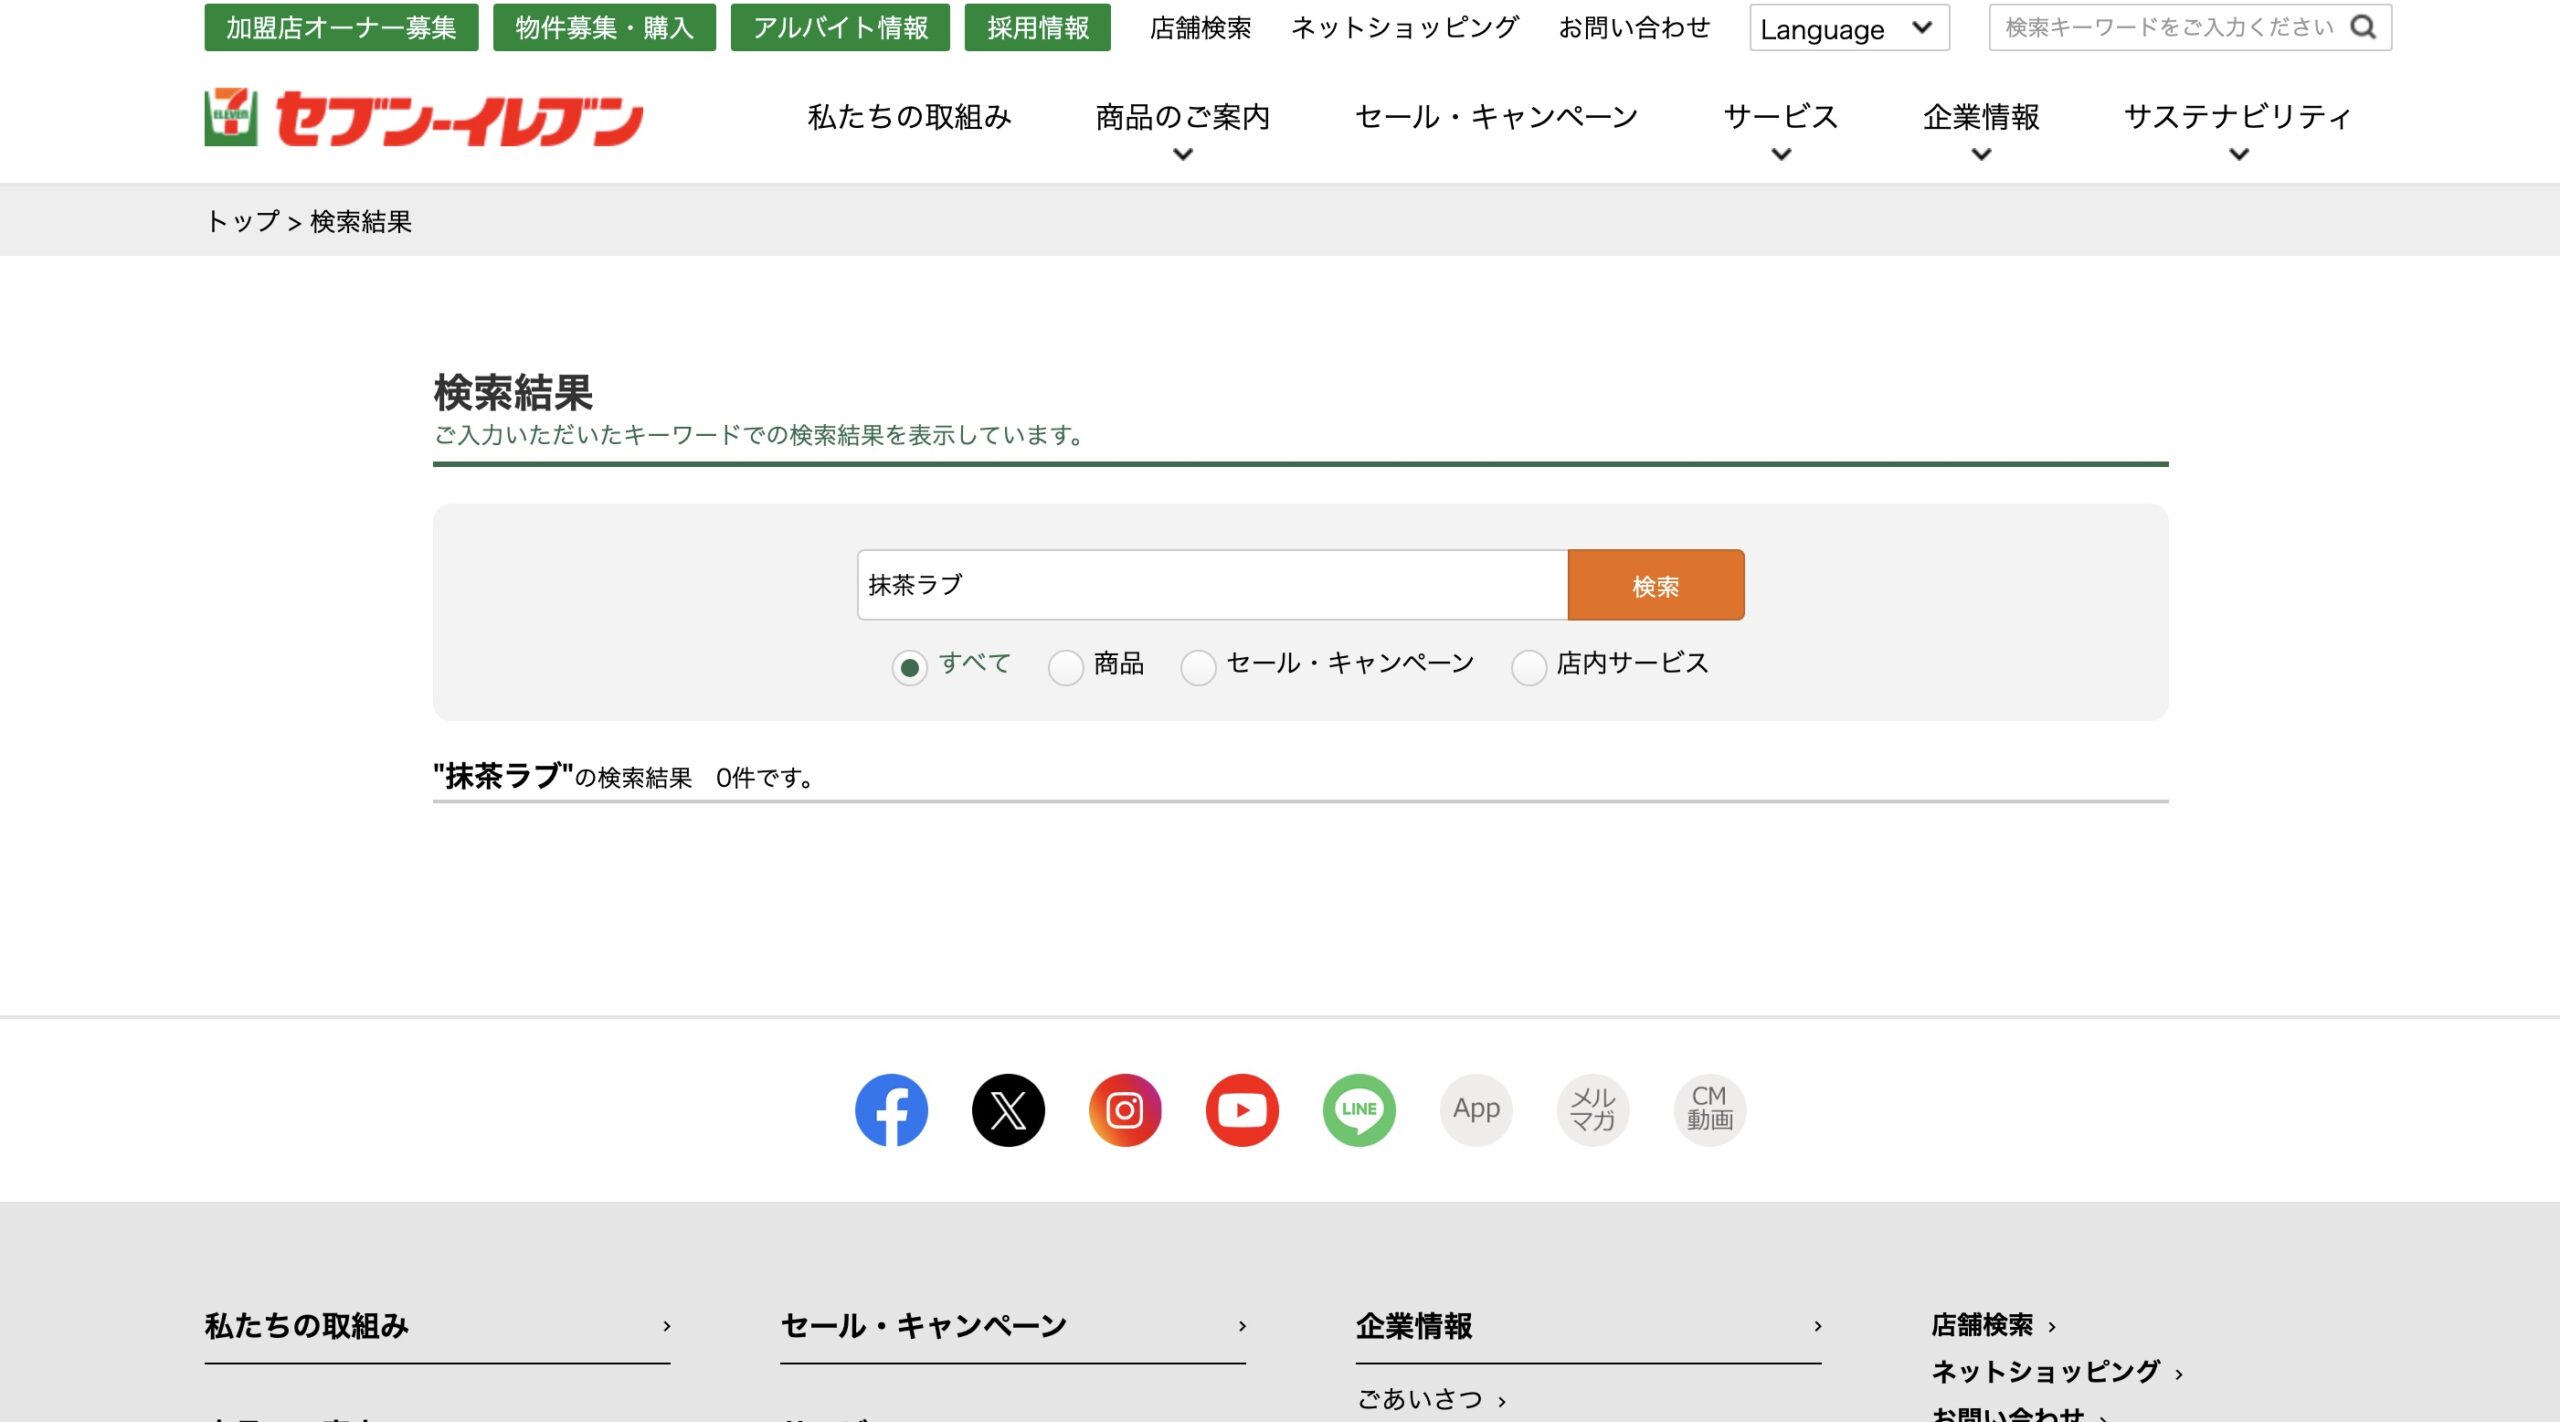Click the magnifying glass search icon
This screenshot has width=2560, height=1422.
click(x=2365, y=27)
